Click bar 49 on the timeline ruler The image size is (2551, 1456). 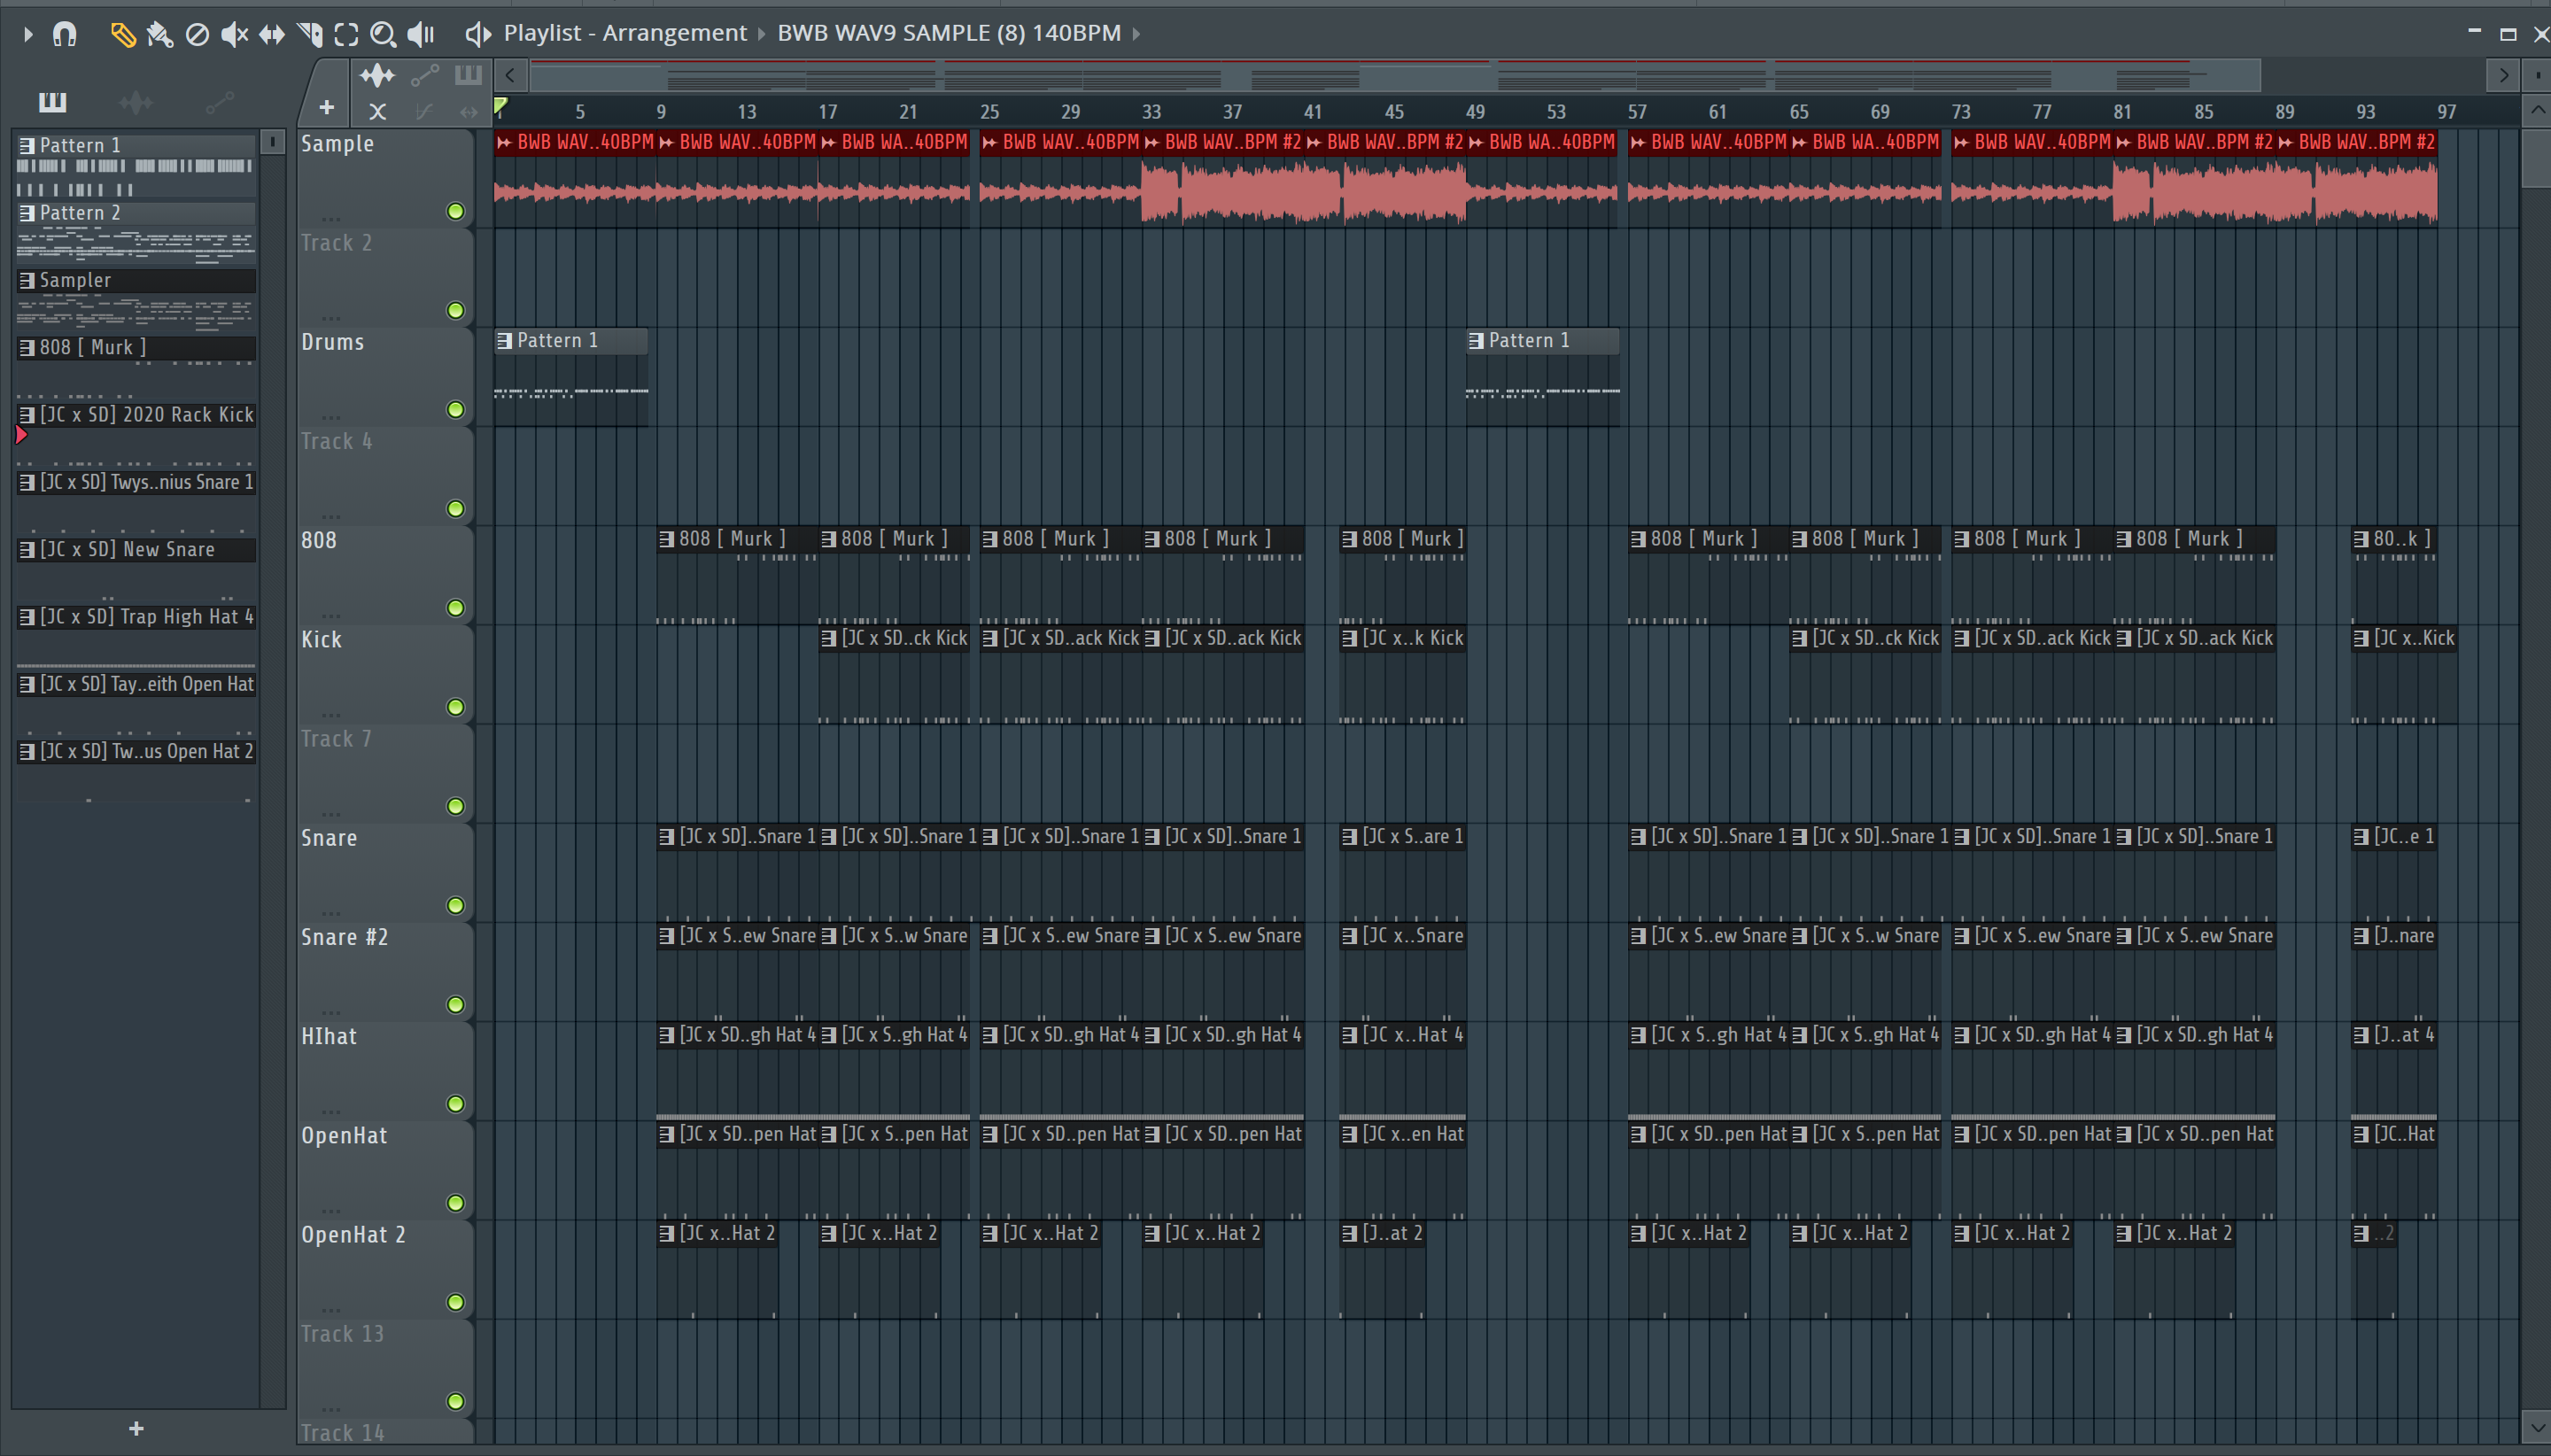click(1475, 112)
